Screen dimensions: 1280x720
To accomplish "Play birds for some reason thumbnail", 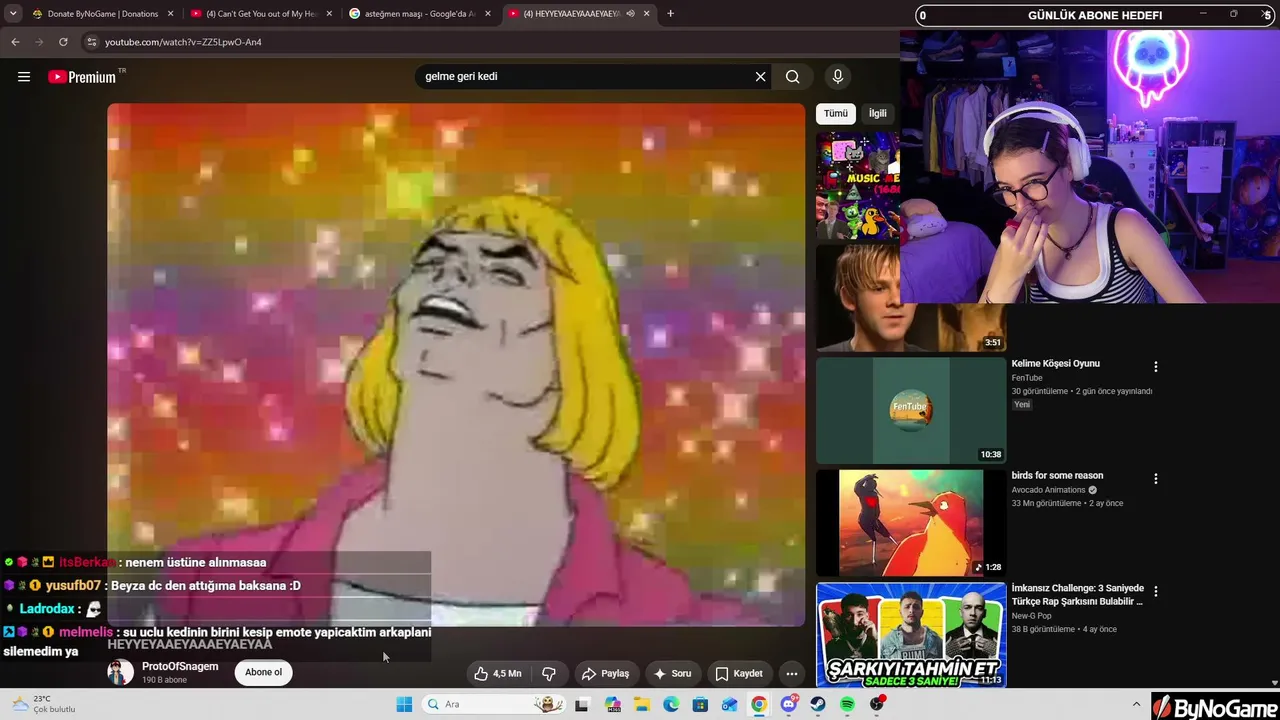I will tap(911, 522).
